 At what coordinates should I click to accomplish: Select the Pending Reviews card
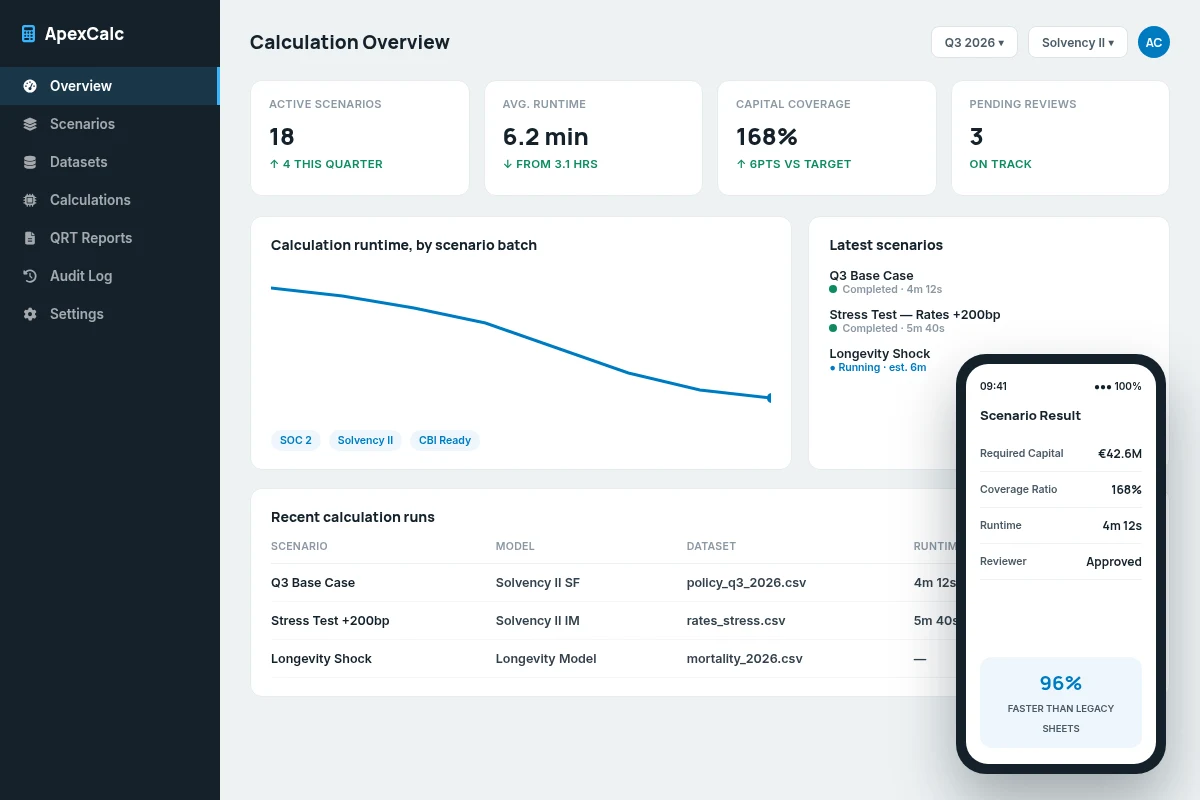[x=1060, y=138]
